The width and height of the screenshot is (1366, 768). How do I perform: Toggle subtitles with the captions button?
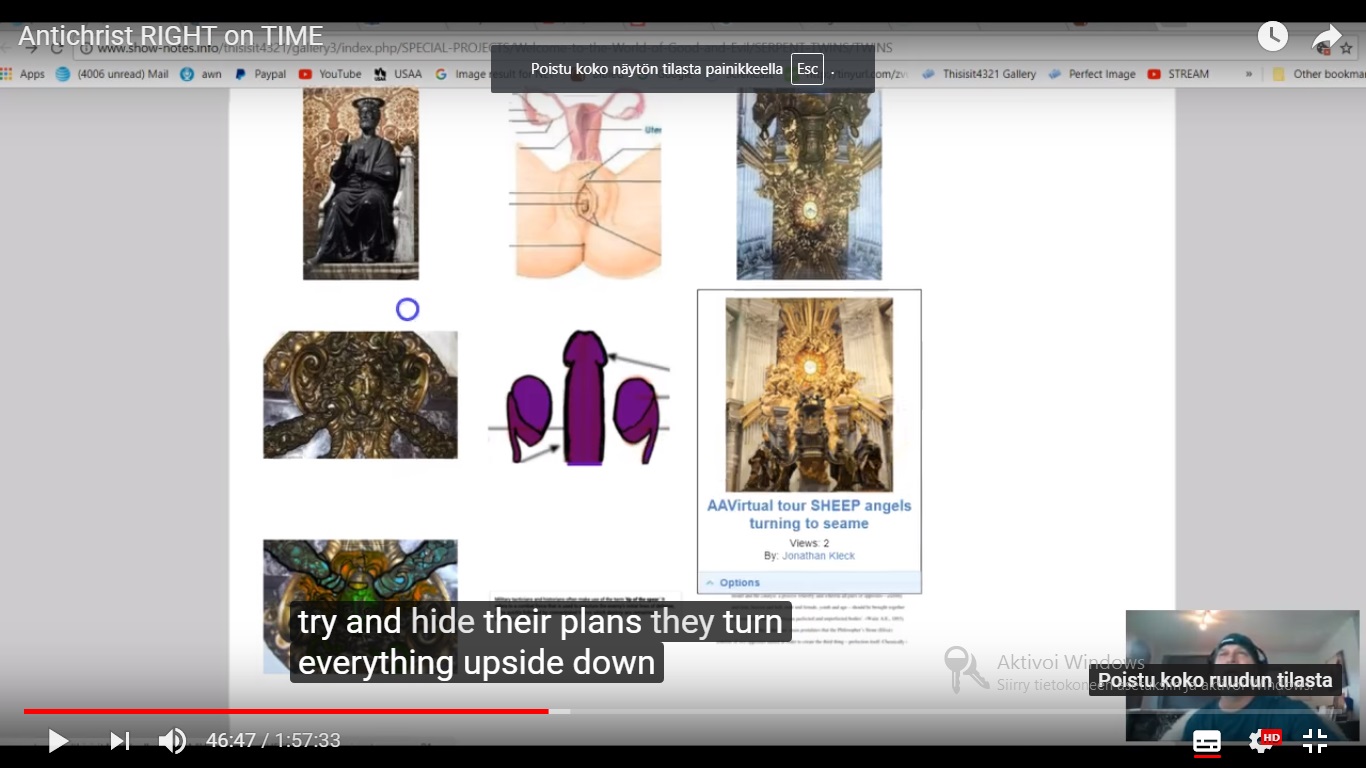click(1207, 741)
